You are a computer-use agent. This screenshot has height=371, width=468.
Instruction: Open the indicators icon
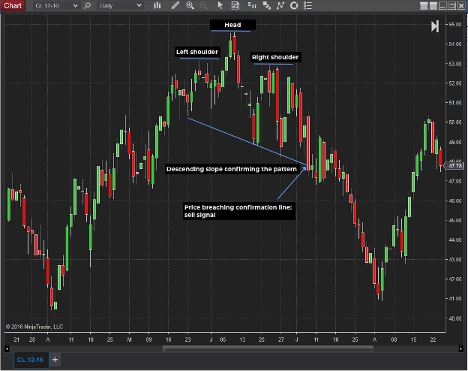[x=280, y=6]
